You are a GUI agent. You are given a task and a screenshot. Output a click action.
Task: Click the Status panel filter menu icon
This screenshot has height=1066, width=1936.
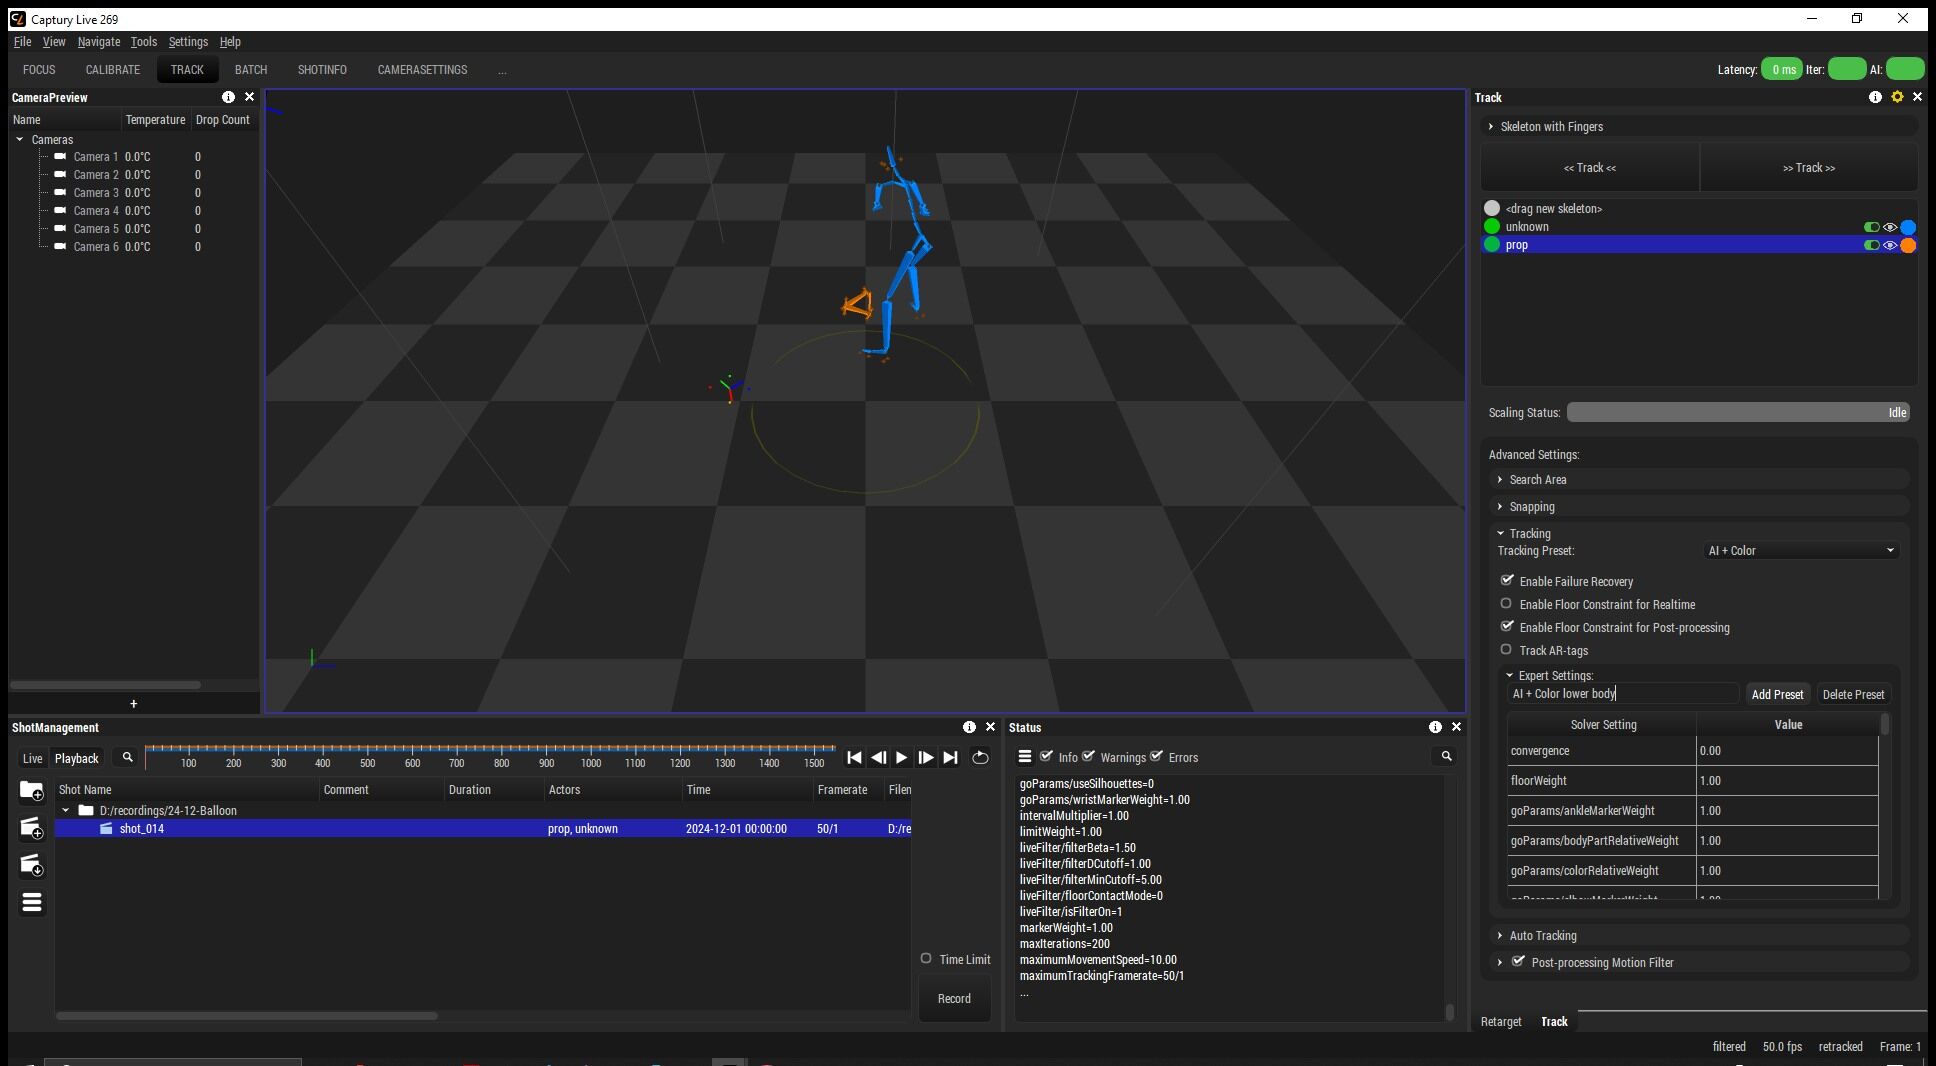click(1025, 757)
